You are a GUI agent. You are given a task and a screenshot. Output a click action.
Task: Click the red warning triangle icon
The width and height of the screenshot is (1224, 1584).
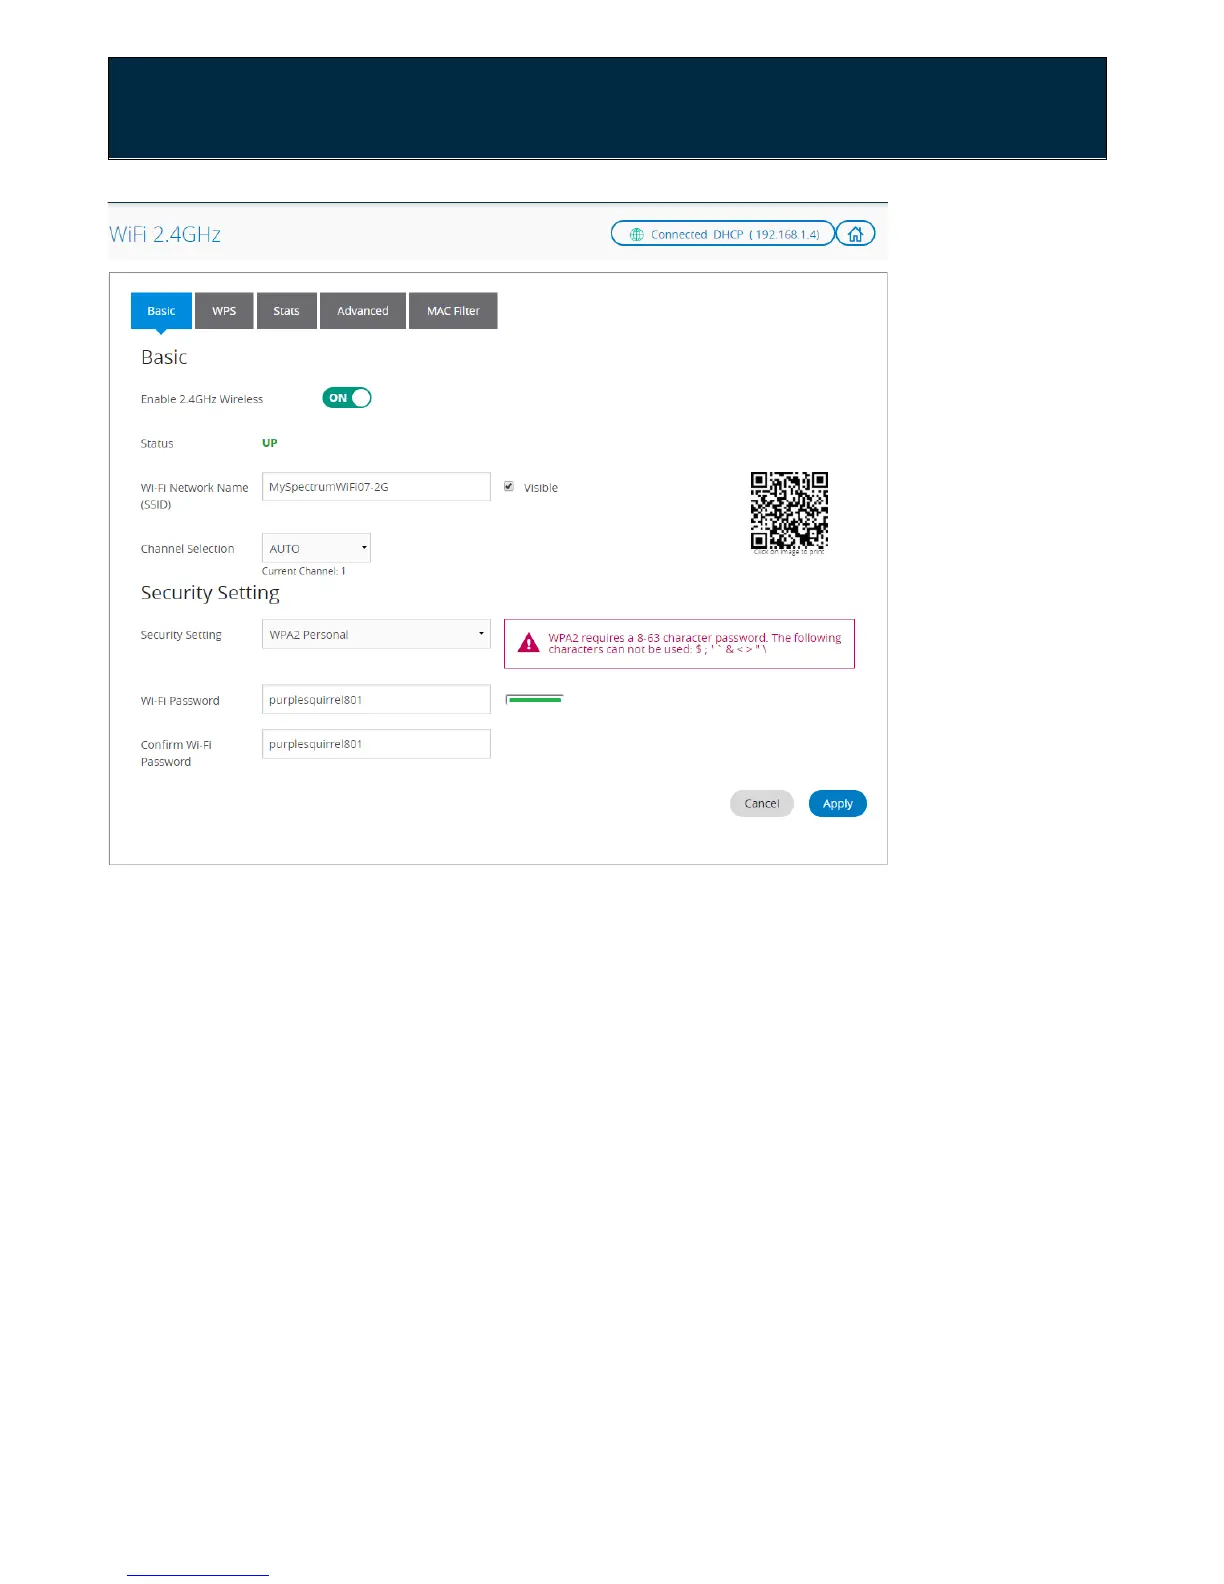(x=528, y=643)
